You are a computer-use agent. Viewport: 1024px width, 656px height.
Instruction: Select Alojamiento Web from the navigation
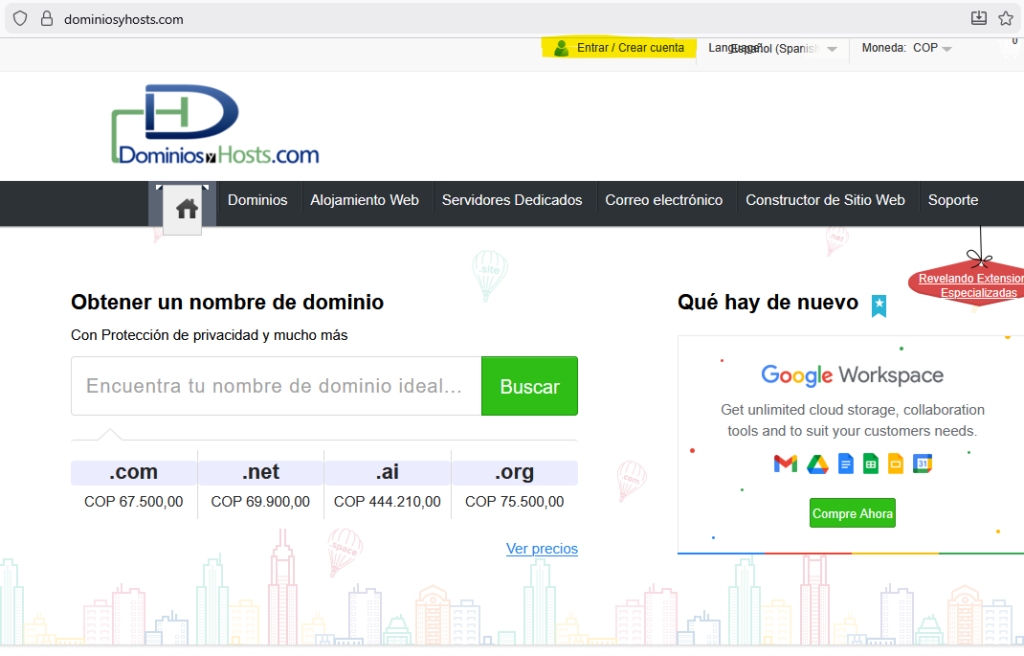click(365, 200)
